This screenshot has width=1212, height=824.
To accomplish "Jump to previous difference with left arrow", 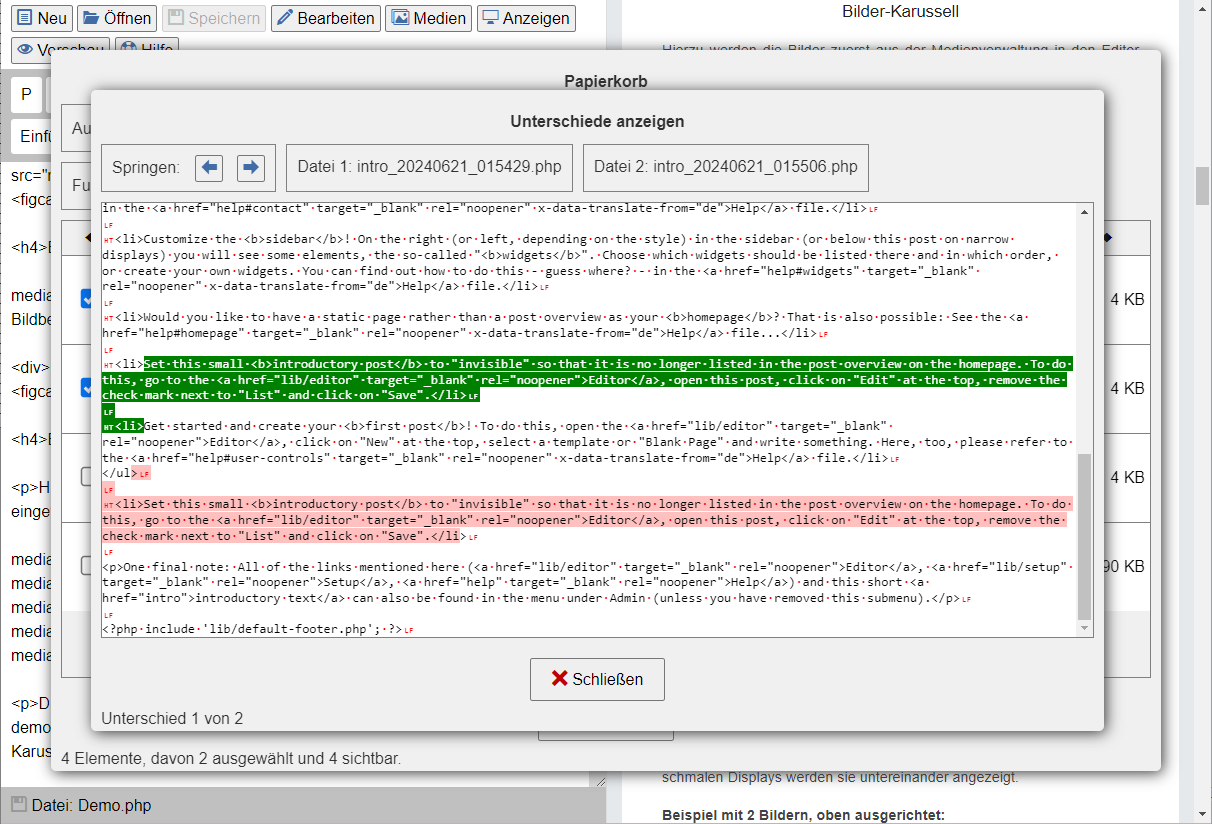I will pos(208,167).
